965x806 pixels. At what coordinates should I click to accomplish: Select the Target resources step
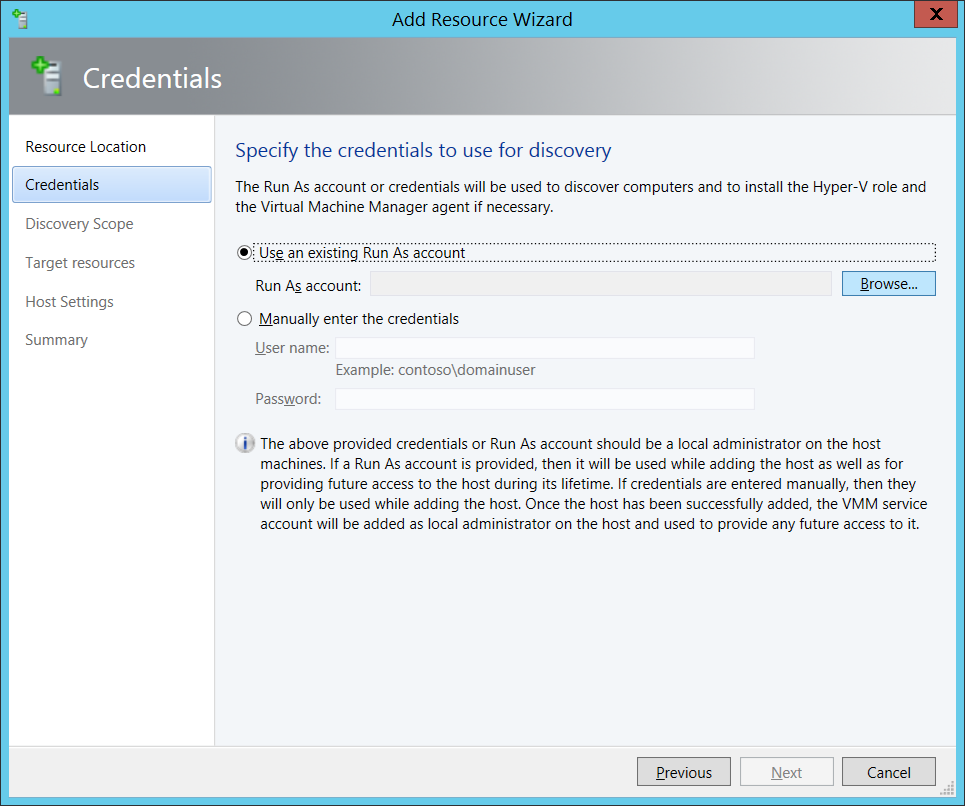pyautogui.click(x=79, y=262)
